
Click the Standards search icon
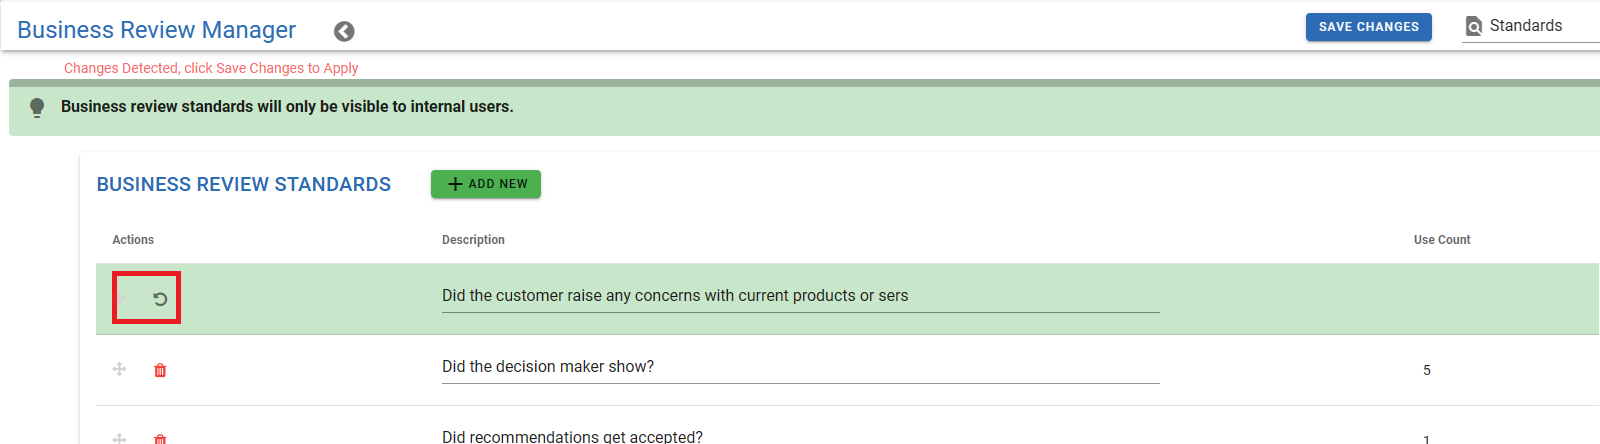(x=1474, y=27)
